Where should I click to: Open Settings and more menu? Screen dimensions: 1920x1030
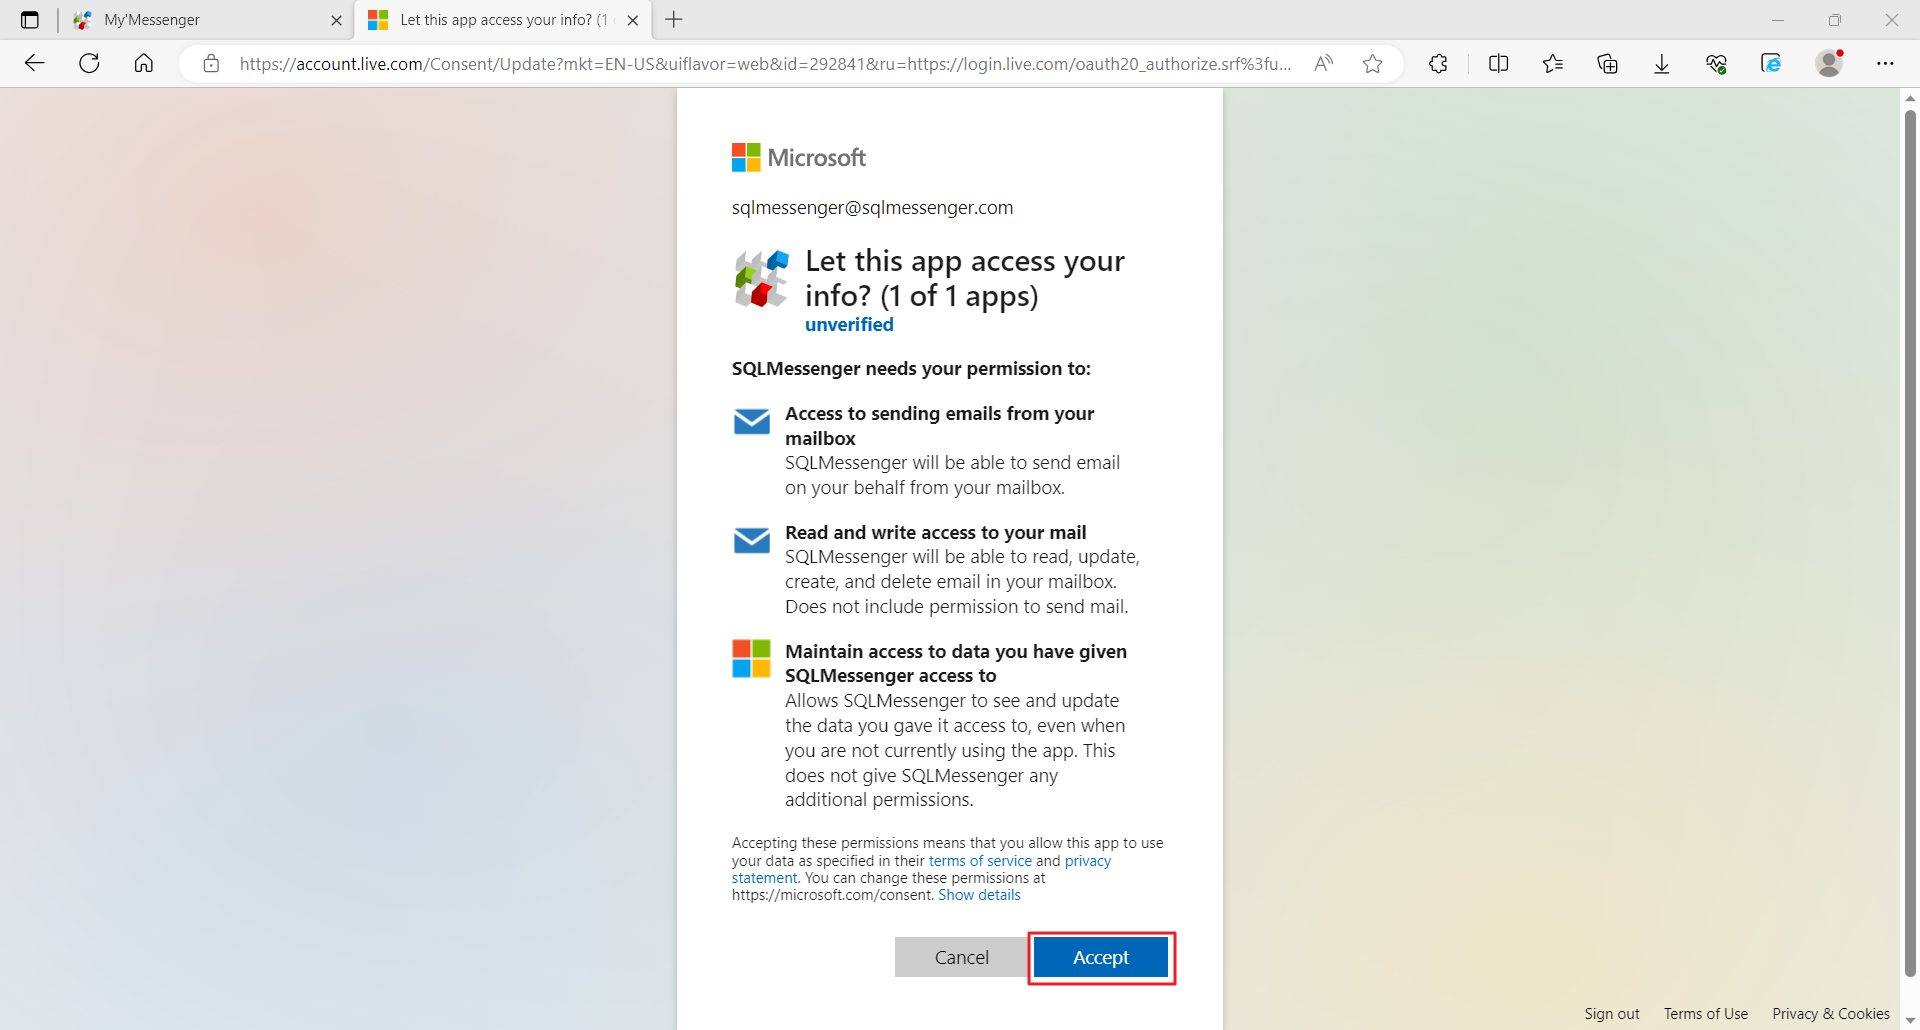1885,64
